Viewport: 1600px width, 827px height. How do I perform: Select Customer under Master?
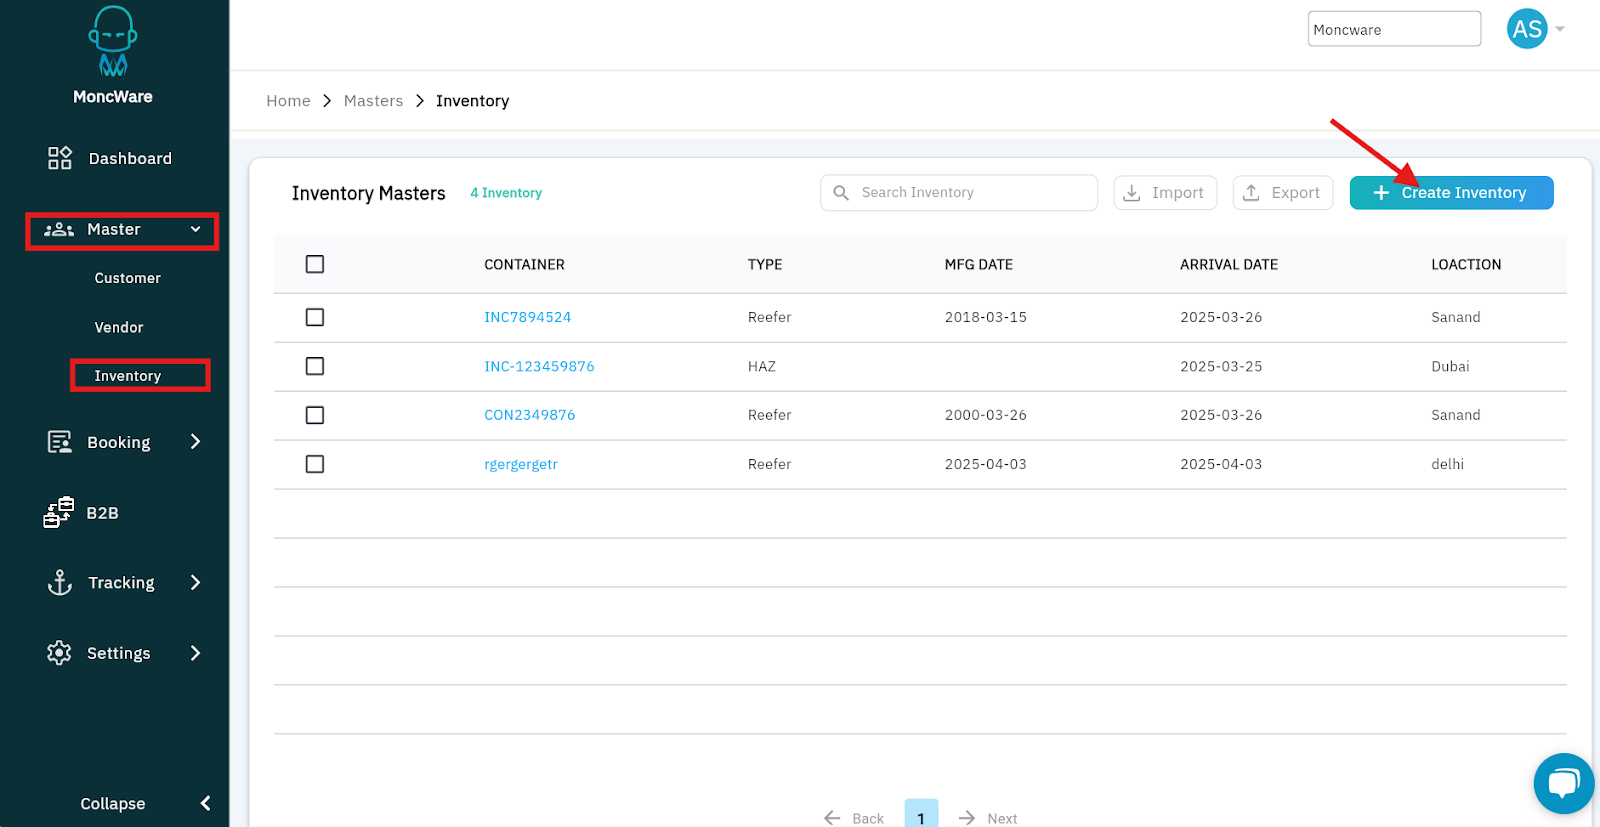click(x=127, y=278)
